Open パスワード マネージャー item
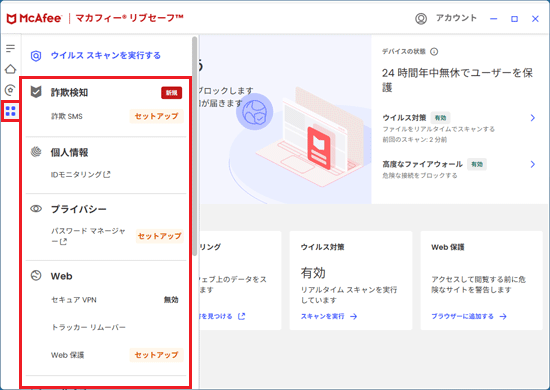The image size is (550, 390). (x=88, y=236)
